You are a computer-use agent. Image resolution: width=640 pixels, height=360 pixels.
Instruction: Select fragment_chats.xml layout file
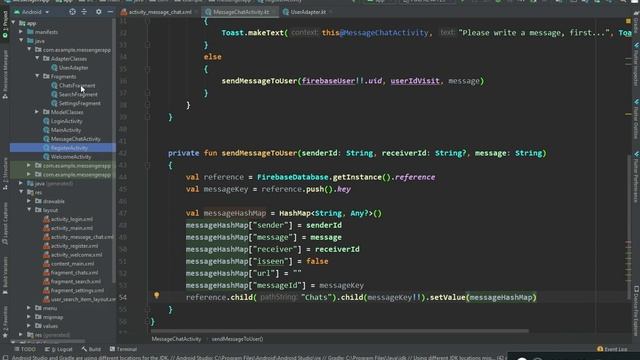(x=70, y=273)
